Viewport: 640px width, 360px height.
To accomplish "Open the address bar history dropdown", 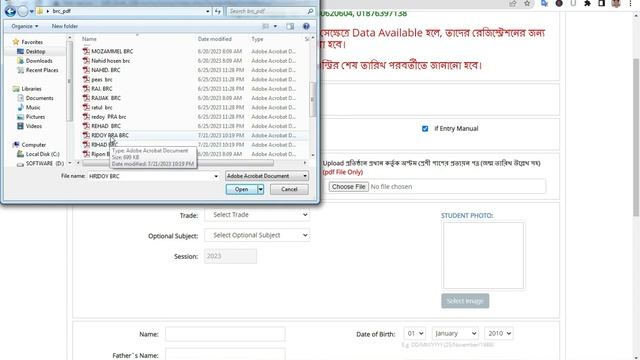I will click(208, 11).
